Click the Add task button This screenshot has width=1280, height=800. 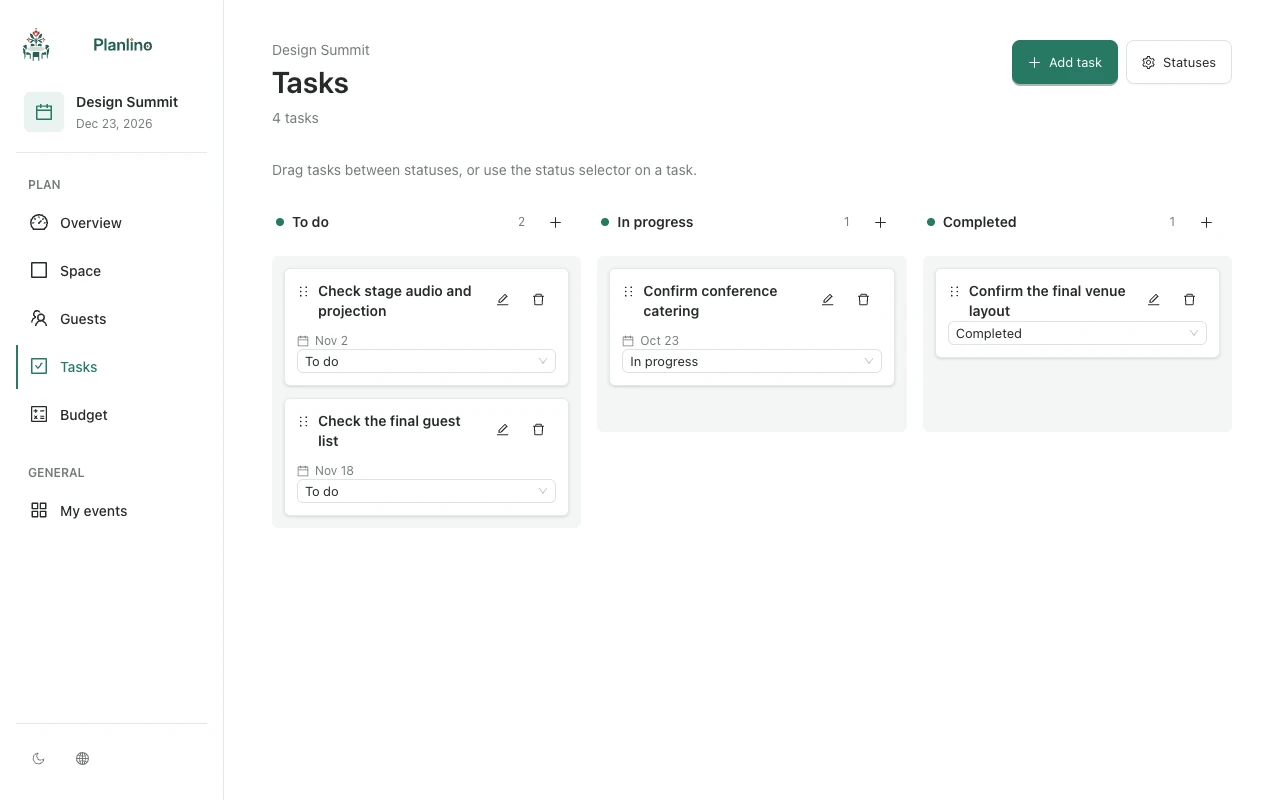1065,62
